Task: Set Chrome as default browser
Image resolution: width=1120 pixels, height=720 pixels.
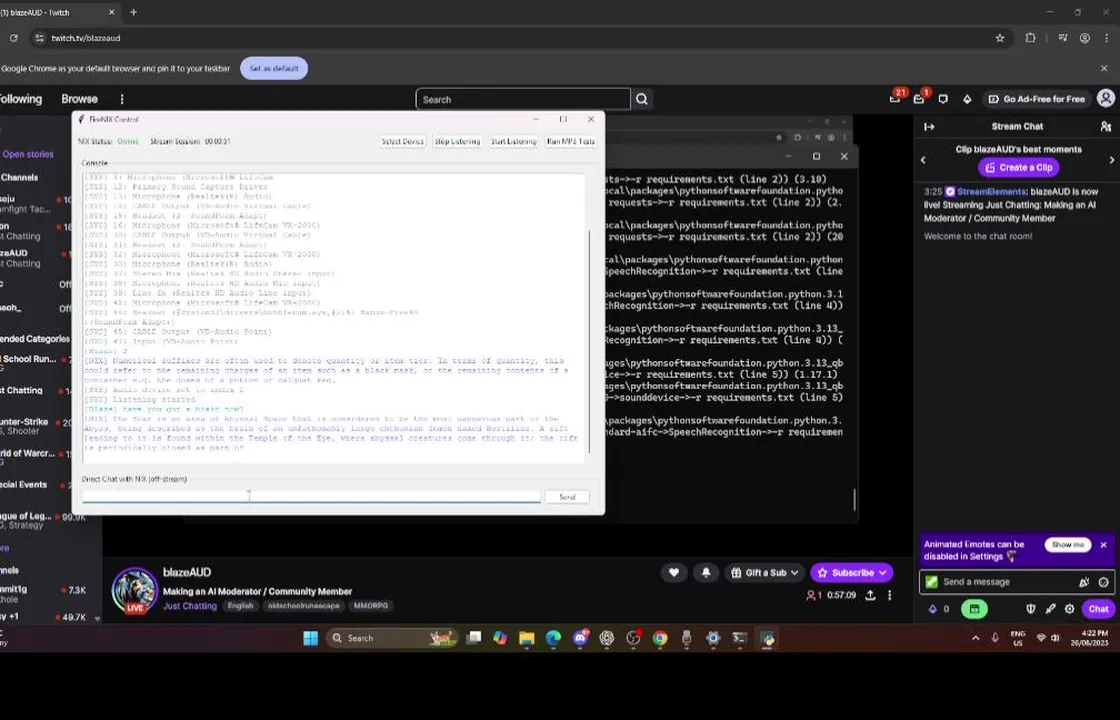Action: pyautogui.click(x=274, y=69)
